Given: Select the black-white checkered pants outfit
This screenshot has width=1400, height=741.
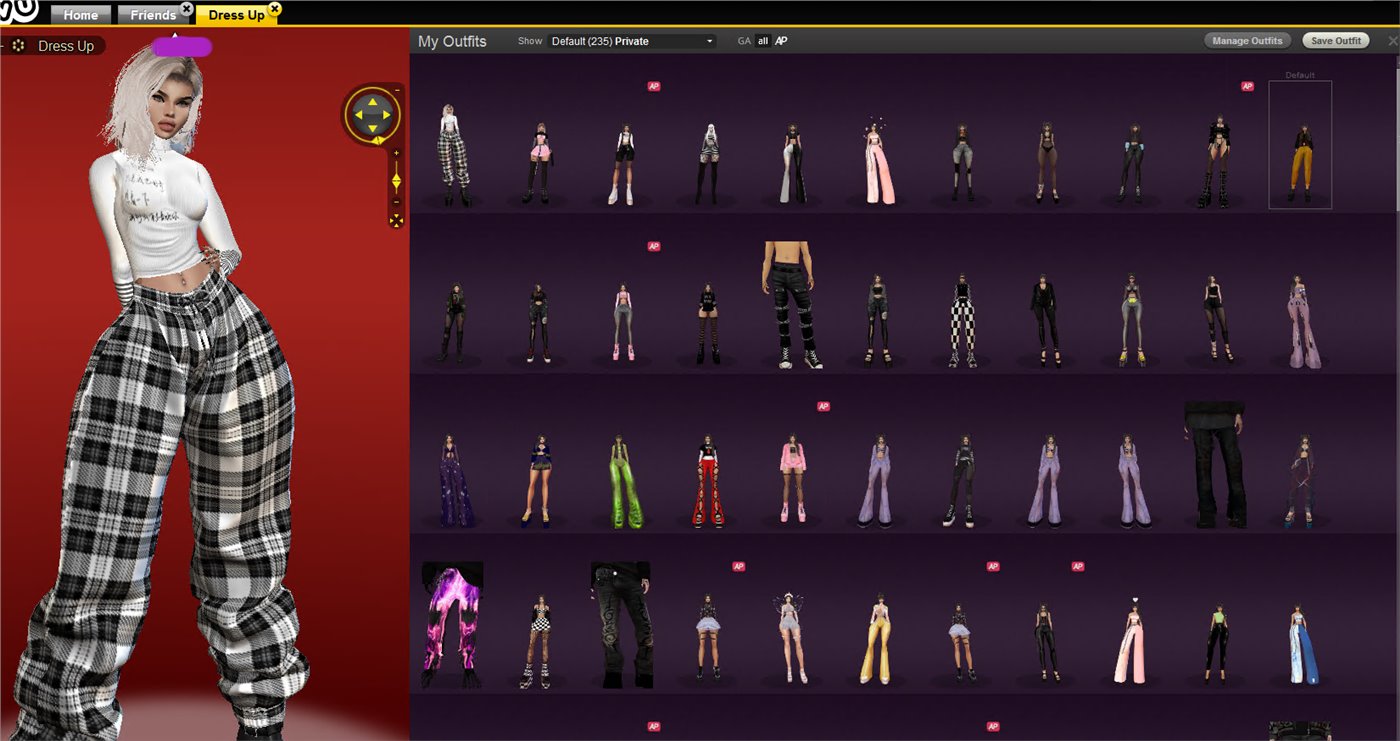Looking at the screenshot, I should point(962,320).
